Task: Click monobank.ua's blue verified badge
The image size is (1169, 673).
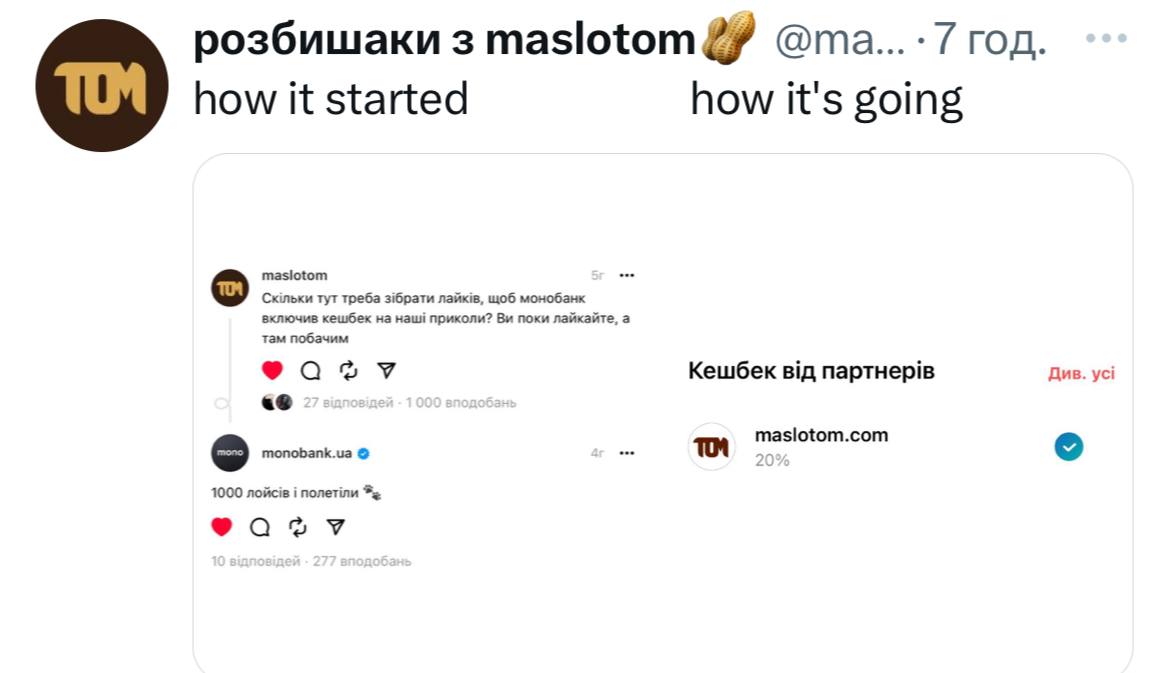Action: click(x=363, y=452)
